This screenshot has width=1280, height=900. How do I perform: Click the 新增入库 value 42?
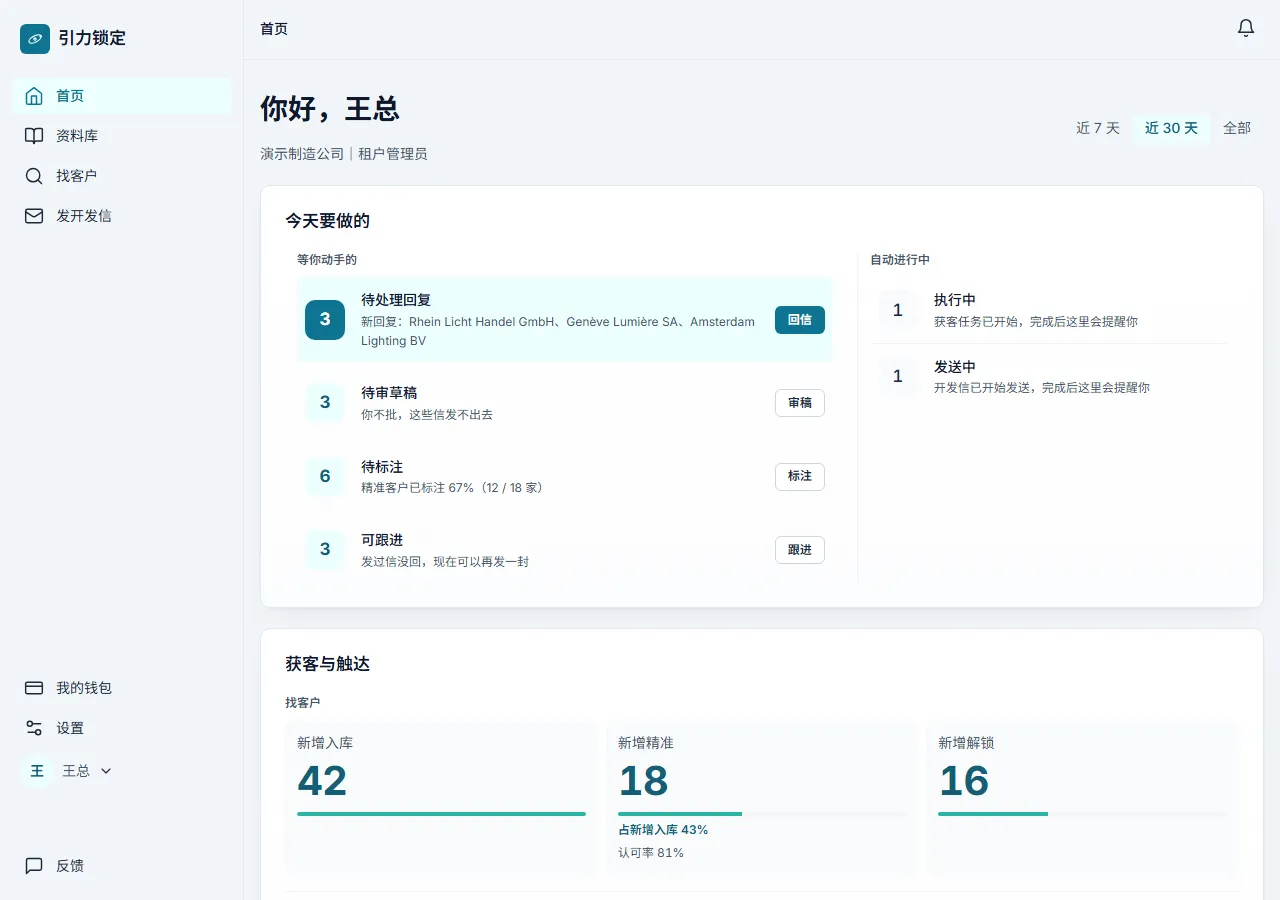click(x=322, y=781)
